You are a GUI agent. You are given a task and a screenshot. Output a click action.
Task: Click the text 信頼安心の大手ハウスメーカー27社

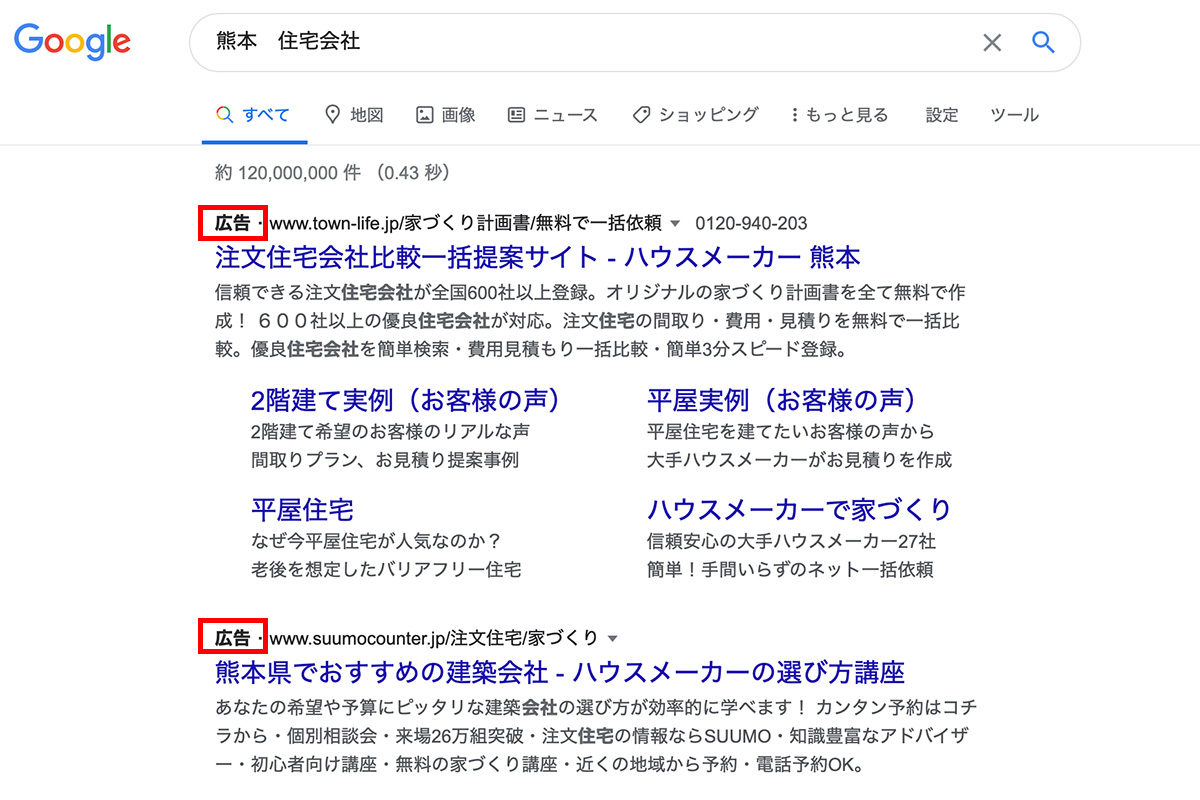coord(792,541)
